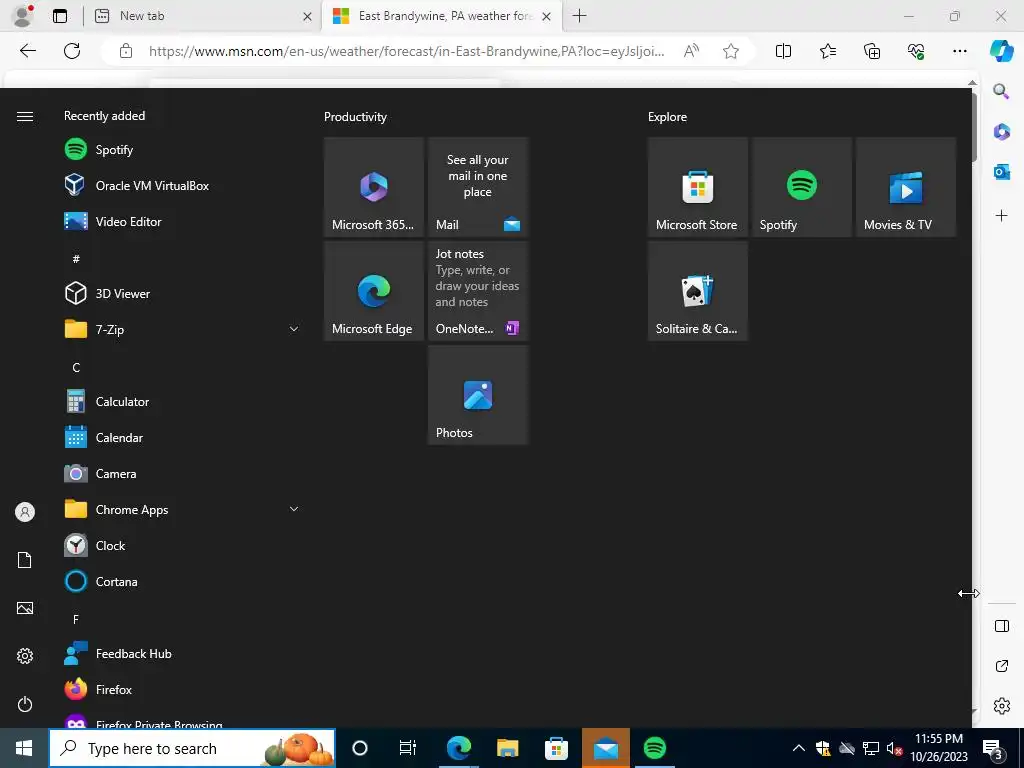Open the Calendar app
1024x768 pixels.
[x=182, y=438]
